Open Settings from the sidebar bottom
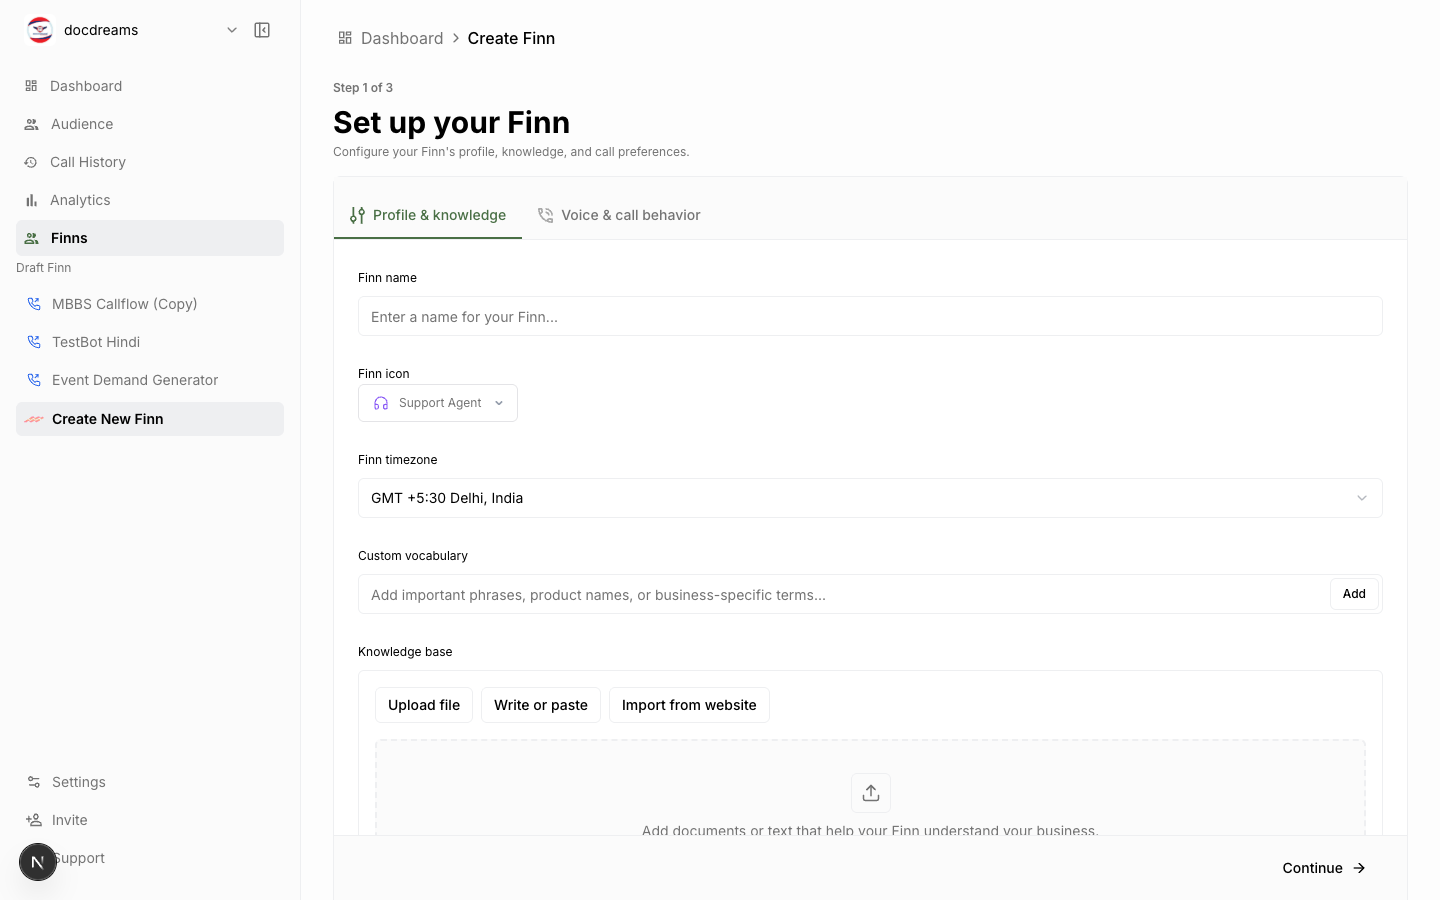The width and height of the screenshot is (1440, 900). click(x=150, y=782)
